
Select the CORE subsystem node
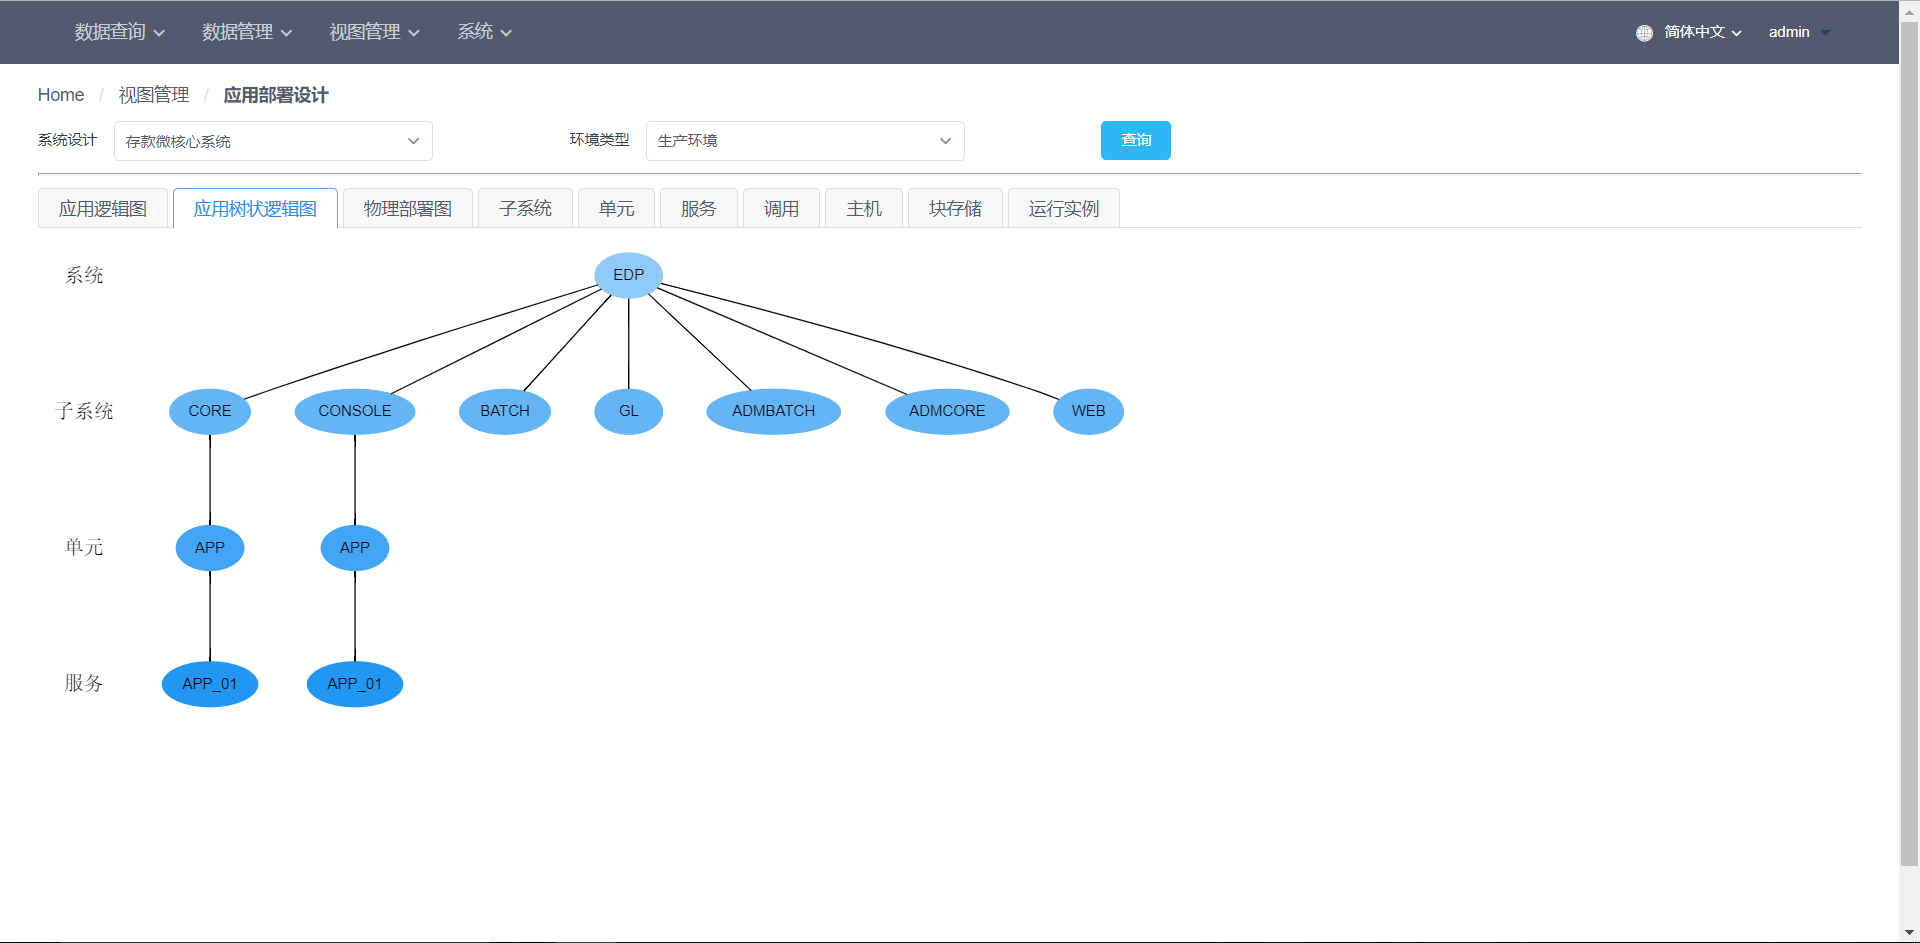click(210, 411)
